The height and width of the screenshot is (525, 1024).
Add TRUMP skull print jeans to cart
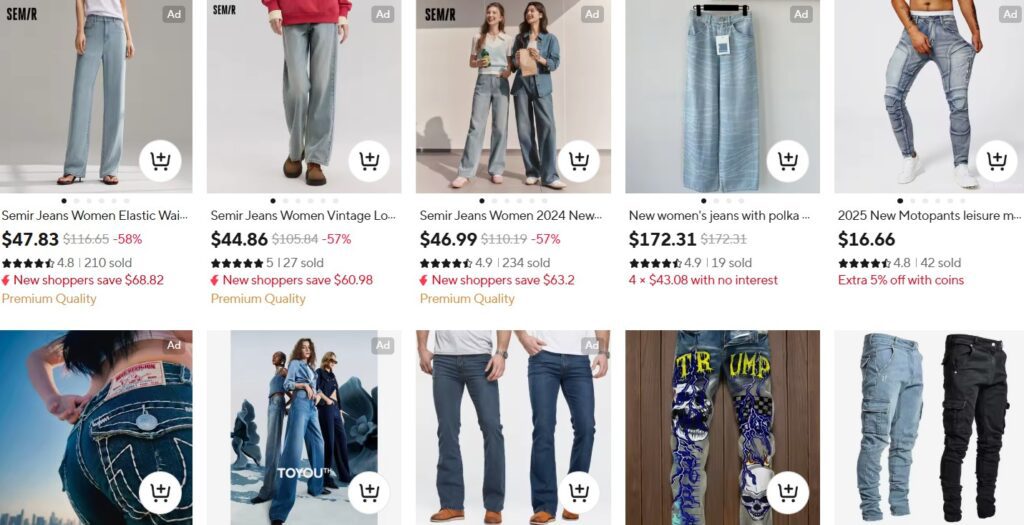pyautogui.click(x=787, y=492)
